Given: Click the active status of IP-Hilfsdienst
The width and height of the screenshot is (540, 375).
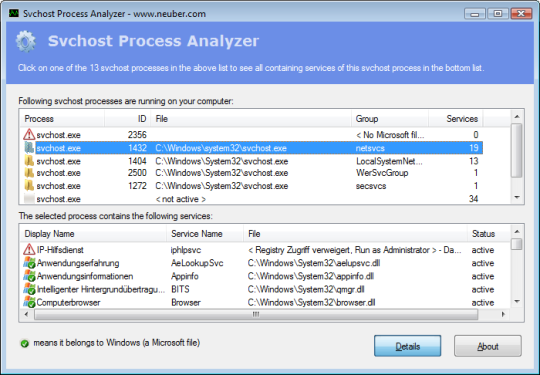Looking at the screenshot, I should pos(483,250).
